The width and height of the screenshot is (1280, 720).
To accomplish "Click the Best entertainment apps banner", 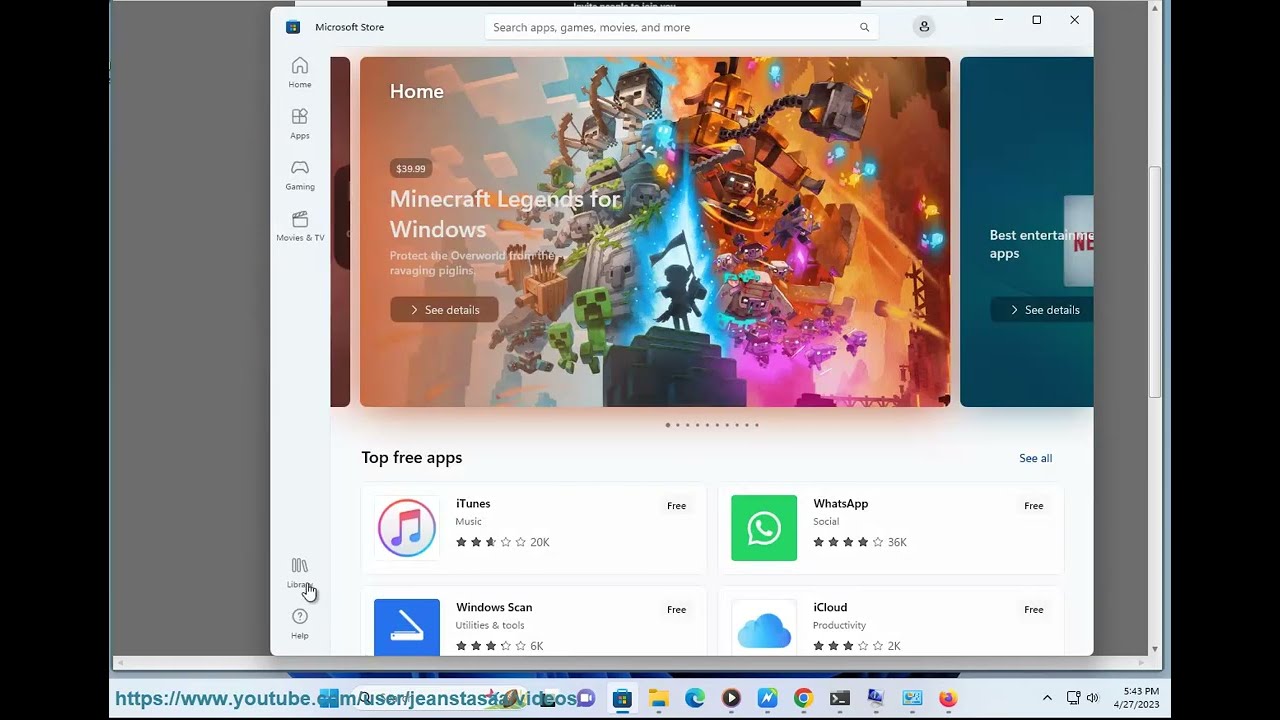I will point(1026,232).
